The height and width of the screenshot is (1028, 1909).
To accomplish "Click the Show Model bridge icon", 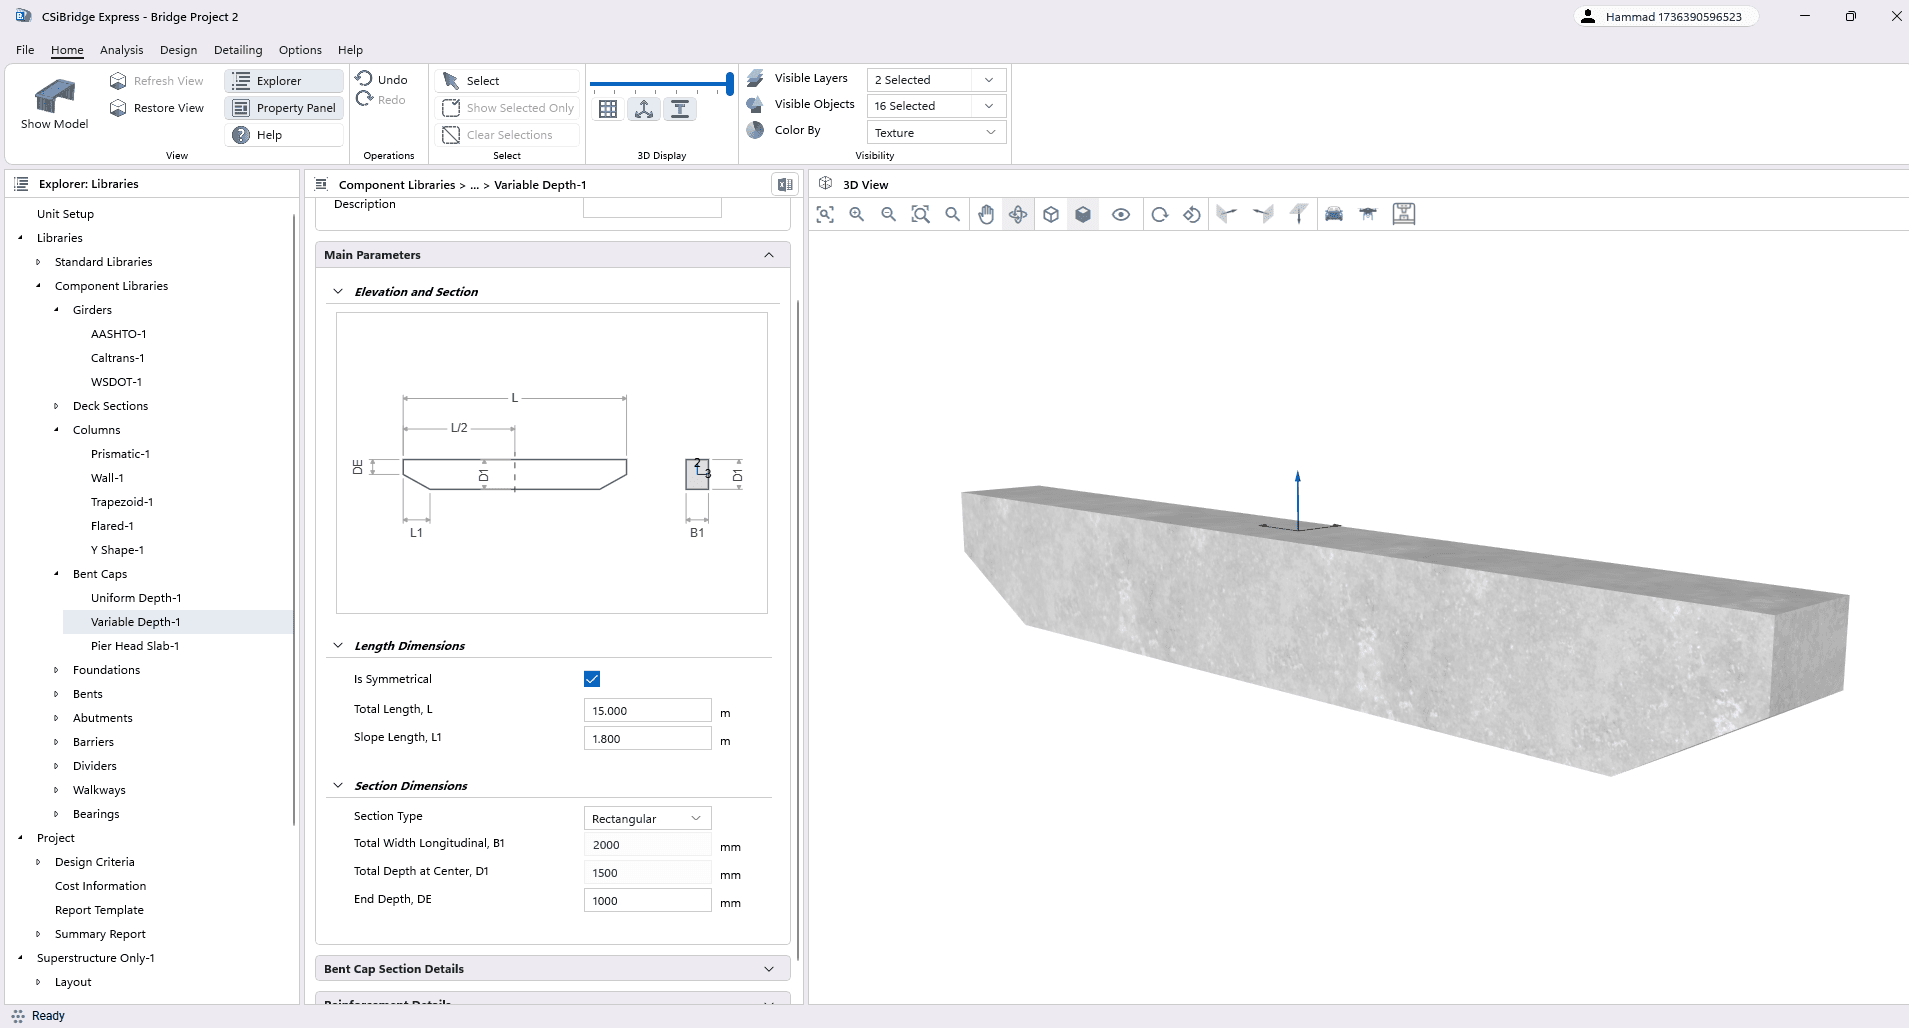I will click(x=54, y=97).
